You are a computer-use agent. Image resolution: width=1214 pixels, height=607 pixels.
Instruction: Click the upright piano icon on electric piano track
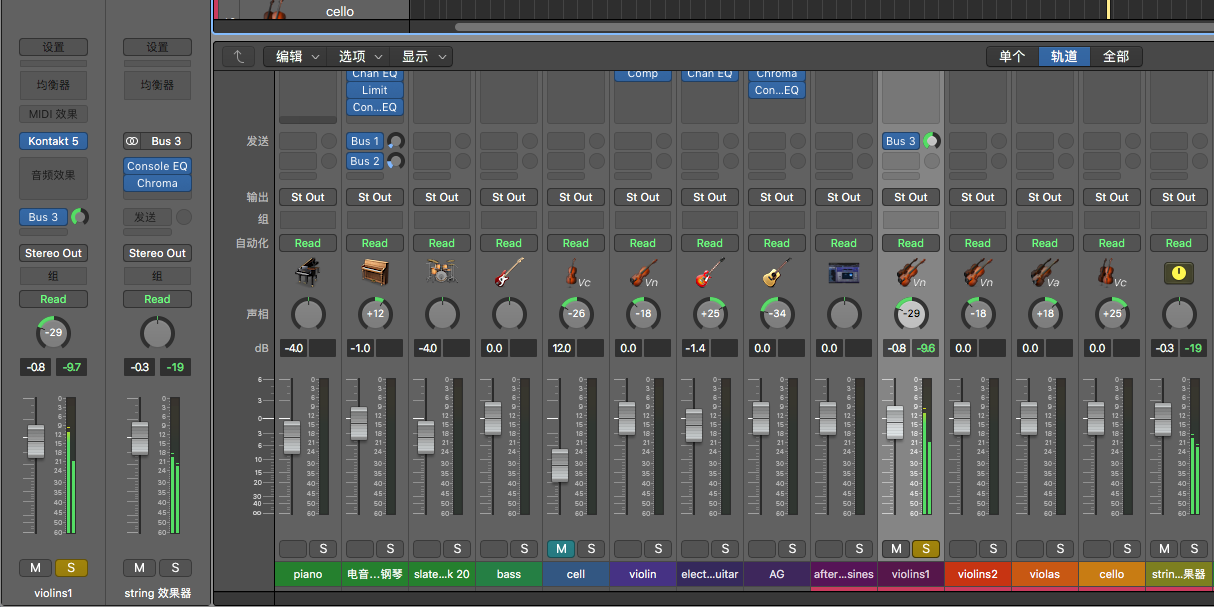[x=374, y=273]
